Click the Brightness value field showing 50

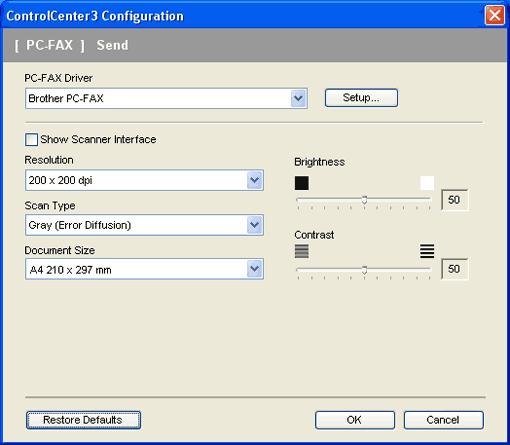coord(455,200)
